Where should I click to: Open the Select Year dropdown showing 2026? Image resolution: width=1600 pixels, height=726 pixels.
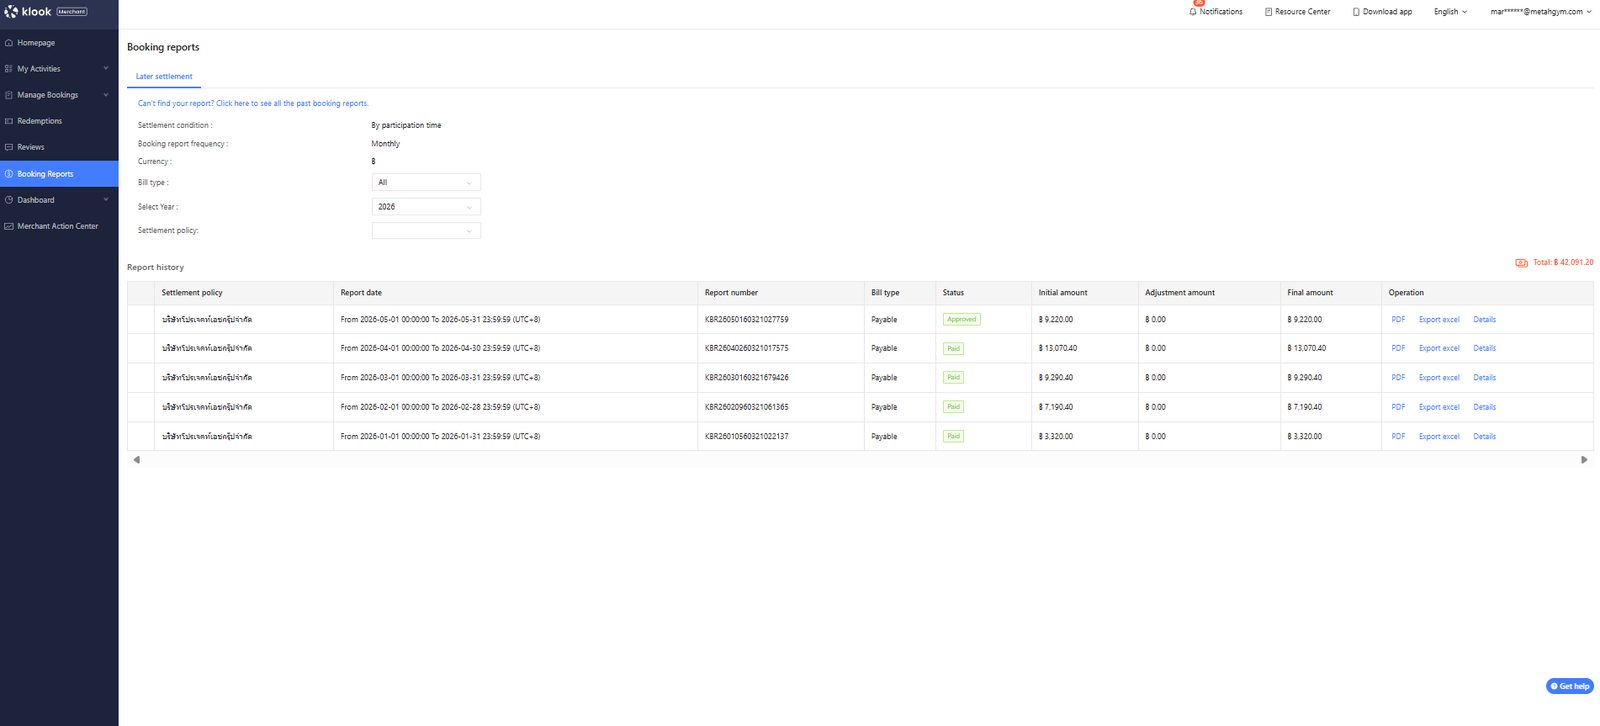[426, 207]
